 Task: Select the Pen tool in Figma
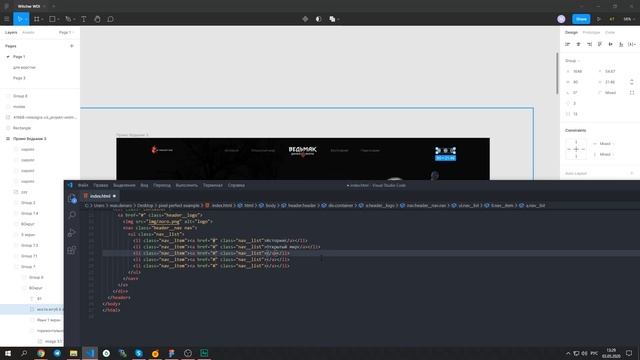pyautogui.click(x=68, y=19)
